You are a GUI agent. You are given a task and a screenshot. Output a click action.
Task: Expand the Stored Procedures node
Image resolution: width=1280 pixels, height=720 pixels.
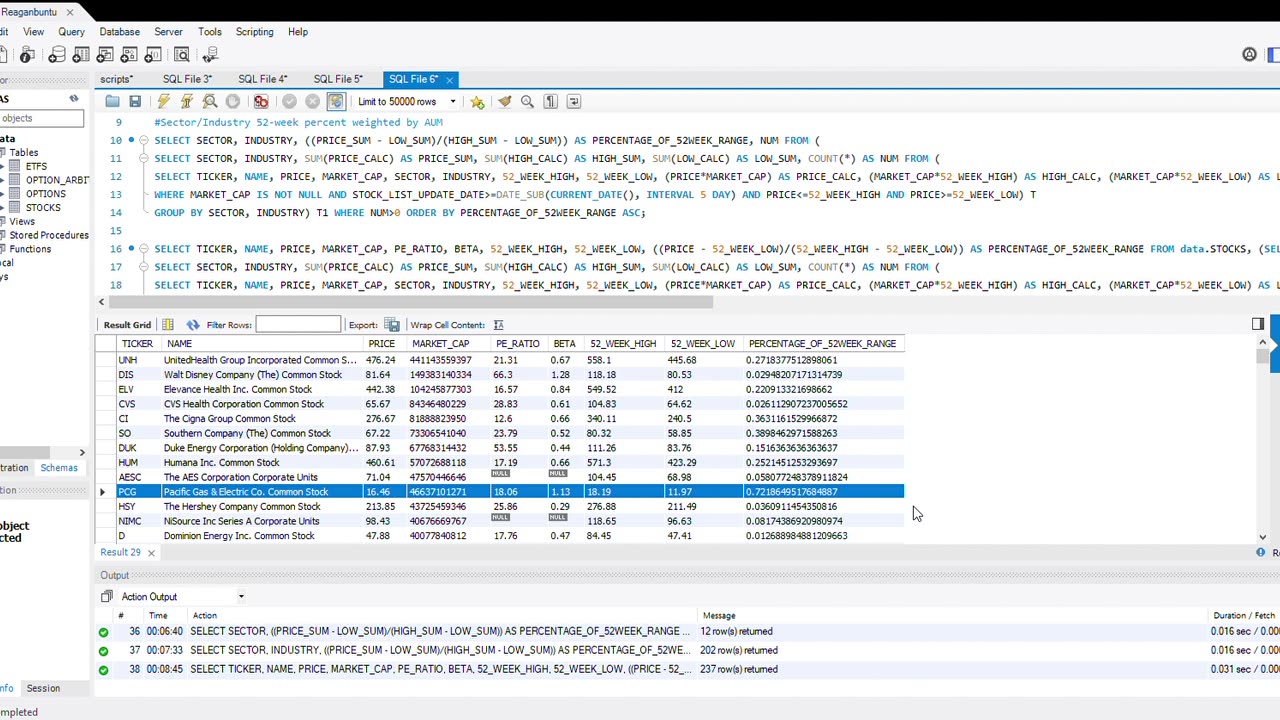(x=49, y=235)
